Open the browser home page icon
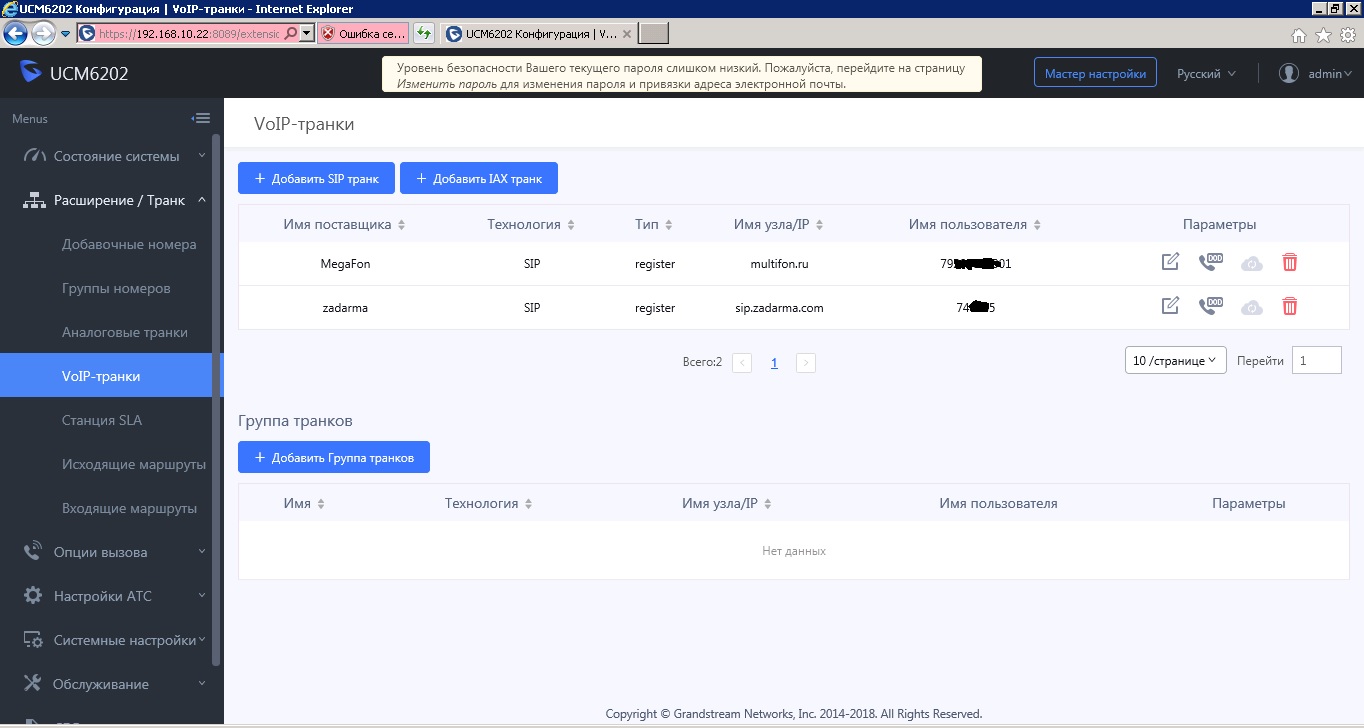Viewport: 1364px width, 728px height. coord(1299,35)
